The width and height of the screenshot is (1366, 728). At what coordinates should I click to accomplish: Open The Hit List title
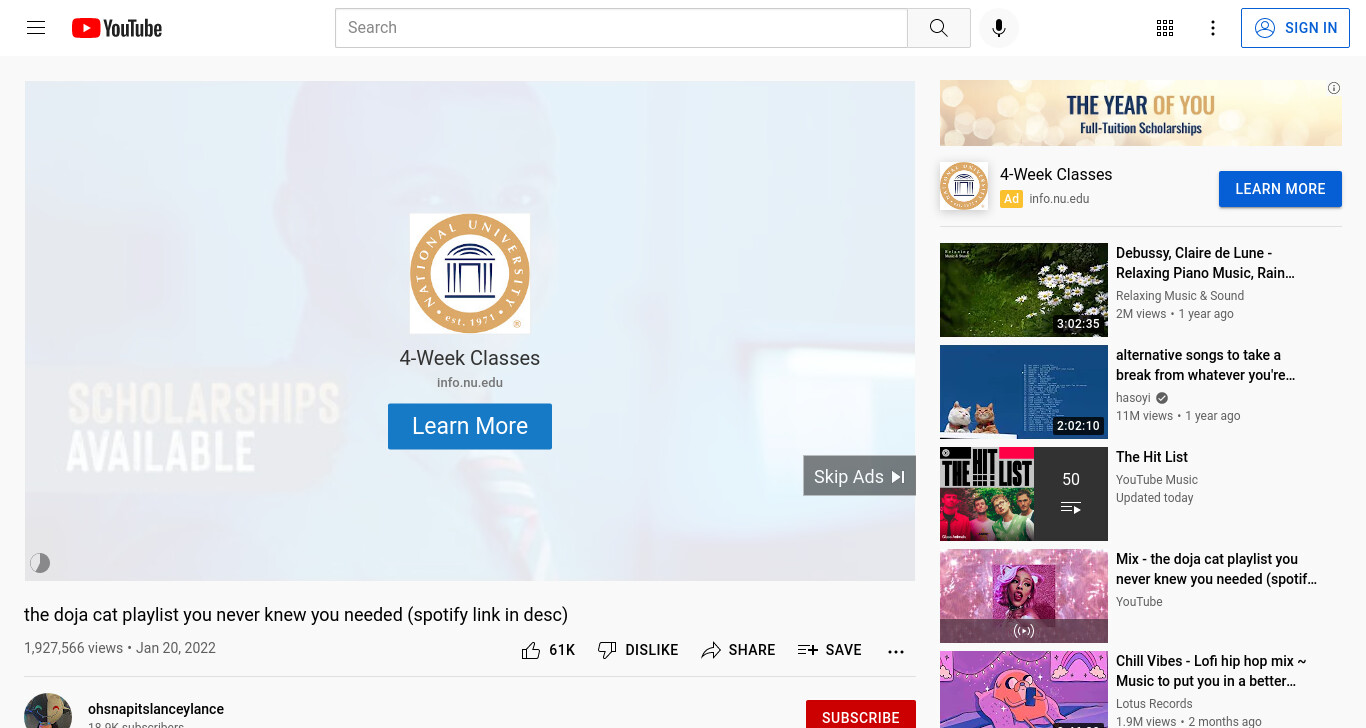(x=1152, y=457)
